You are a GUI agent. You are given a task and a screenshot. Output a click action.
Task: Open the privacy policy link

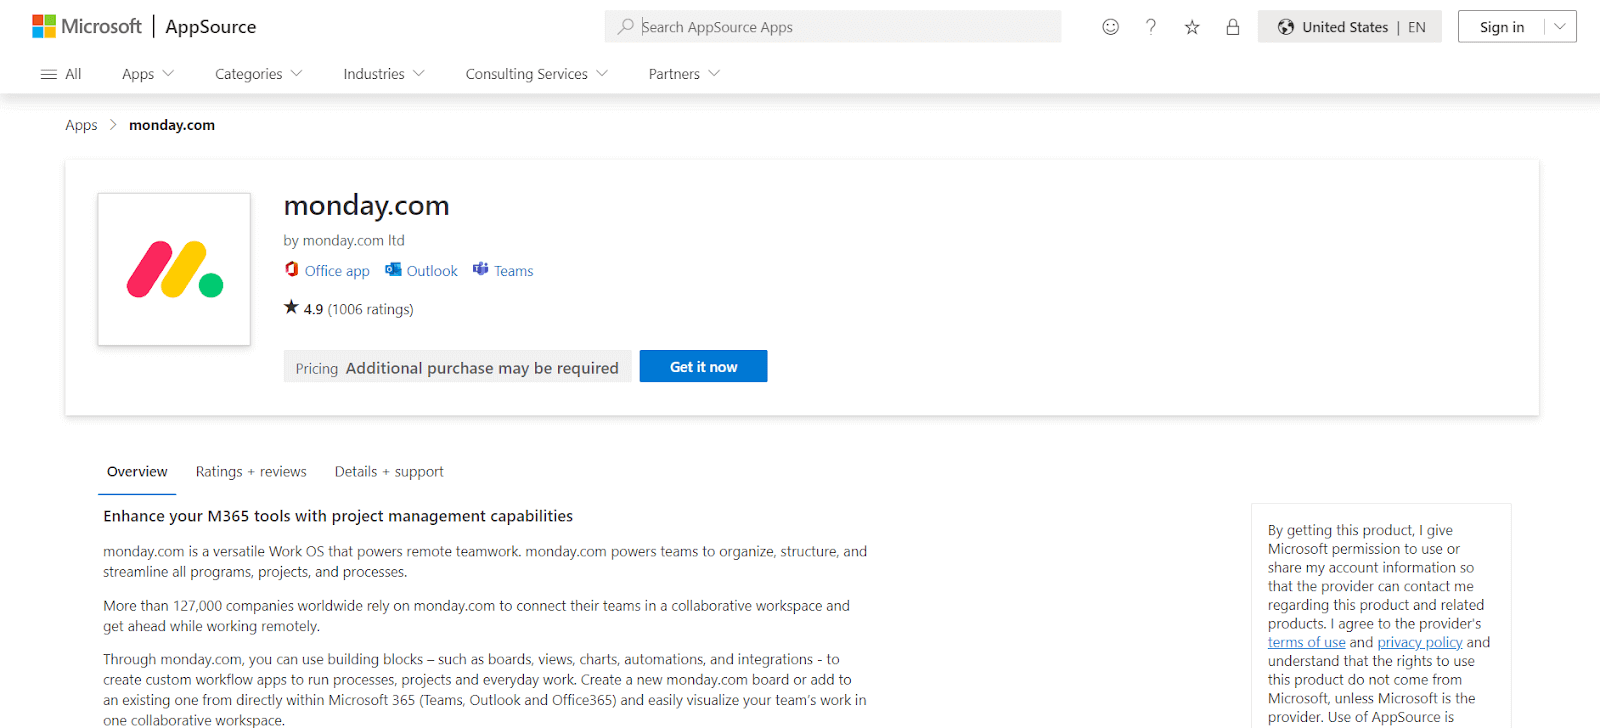(1419, 641)
